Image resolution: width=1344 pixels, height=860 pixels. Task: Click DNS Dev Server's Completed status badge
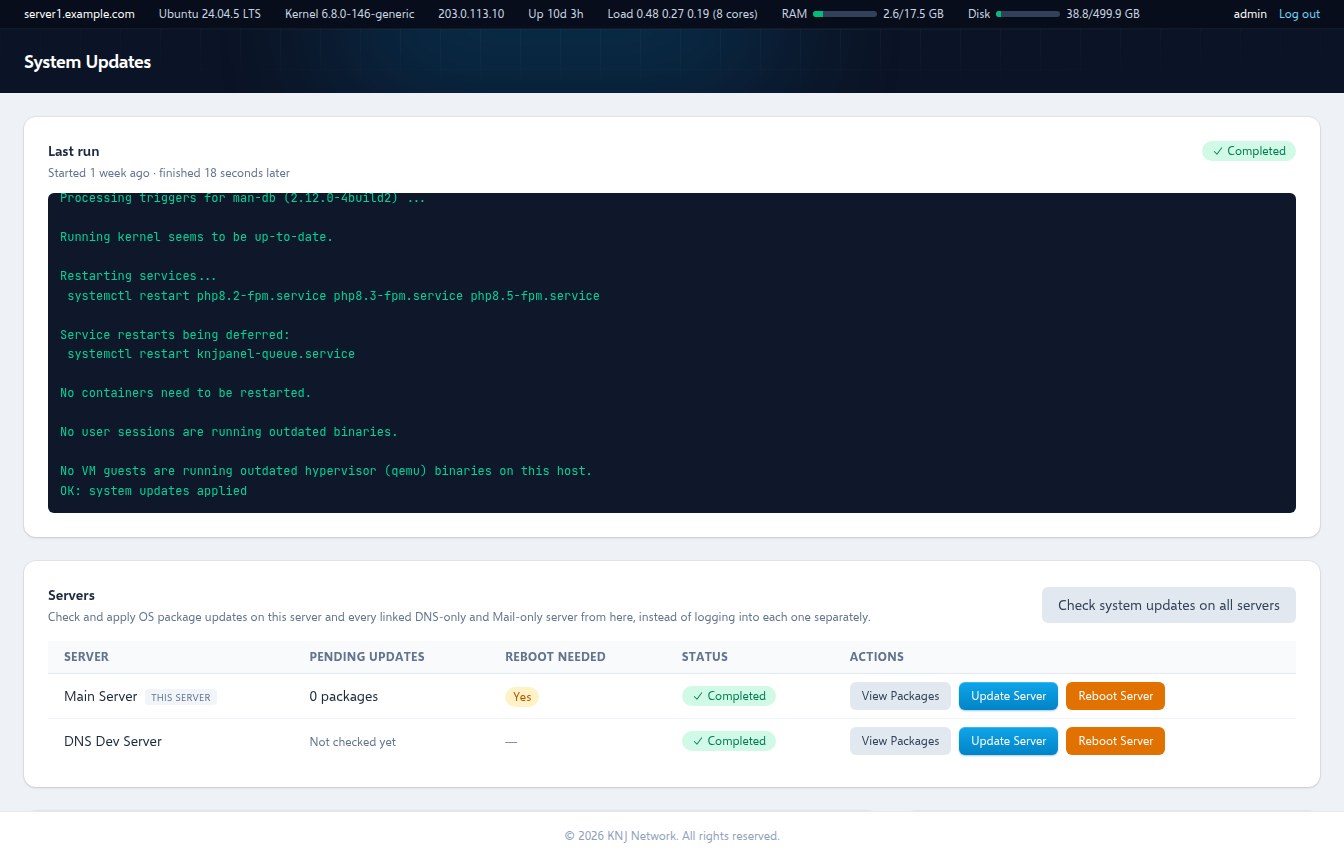click(729, 741)
